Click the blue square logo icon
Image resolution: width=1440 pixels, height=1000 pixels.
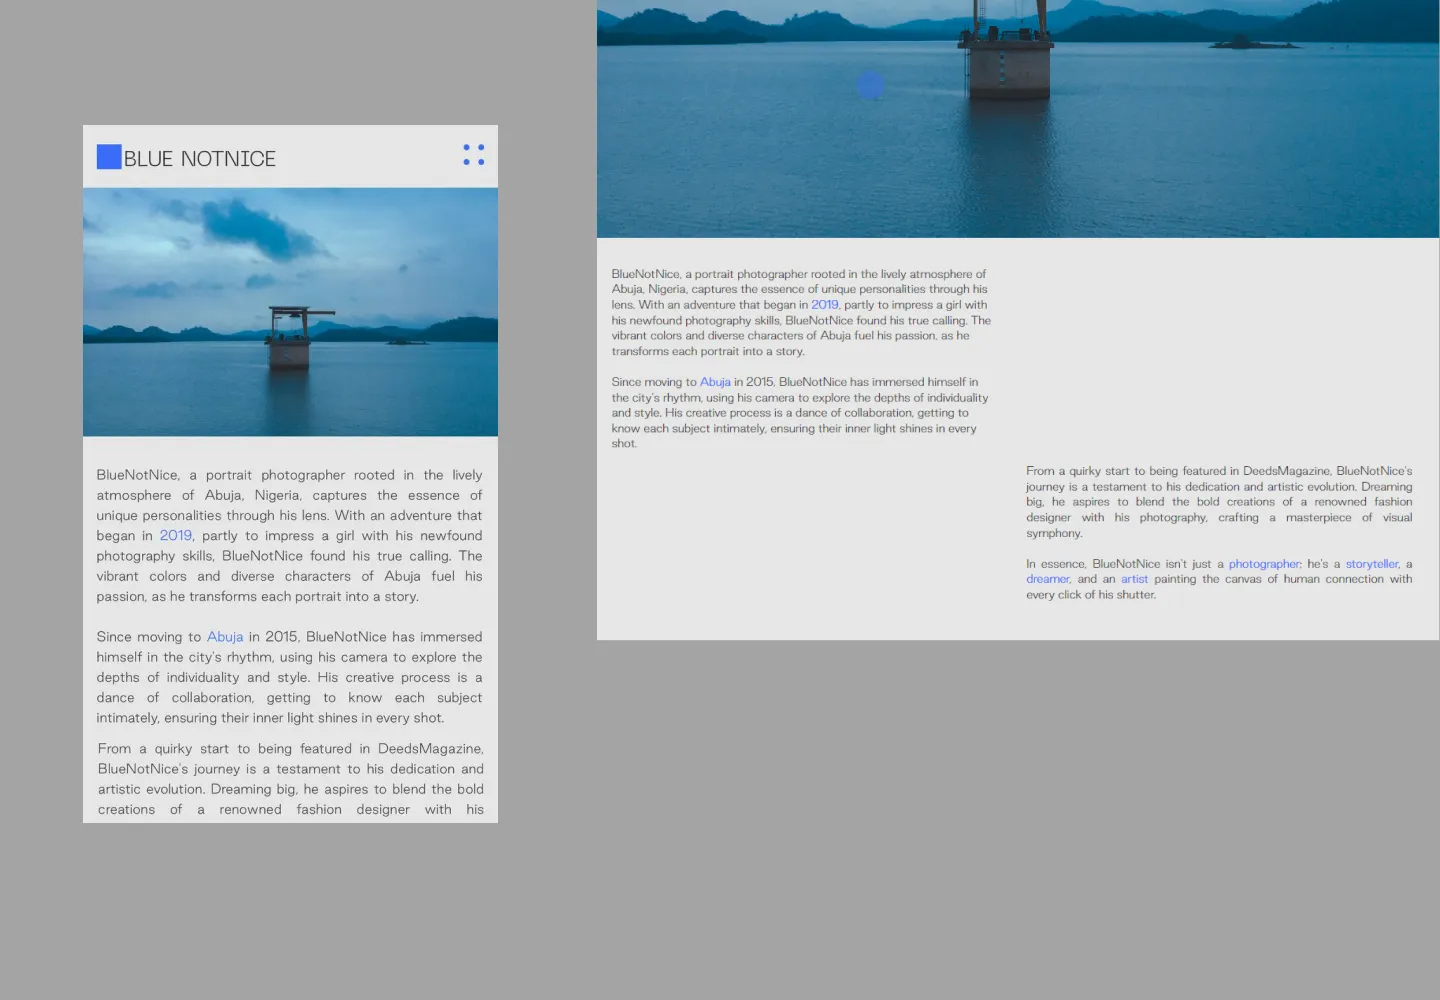coord(109,157)
